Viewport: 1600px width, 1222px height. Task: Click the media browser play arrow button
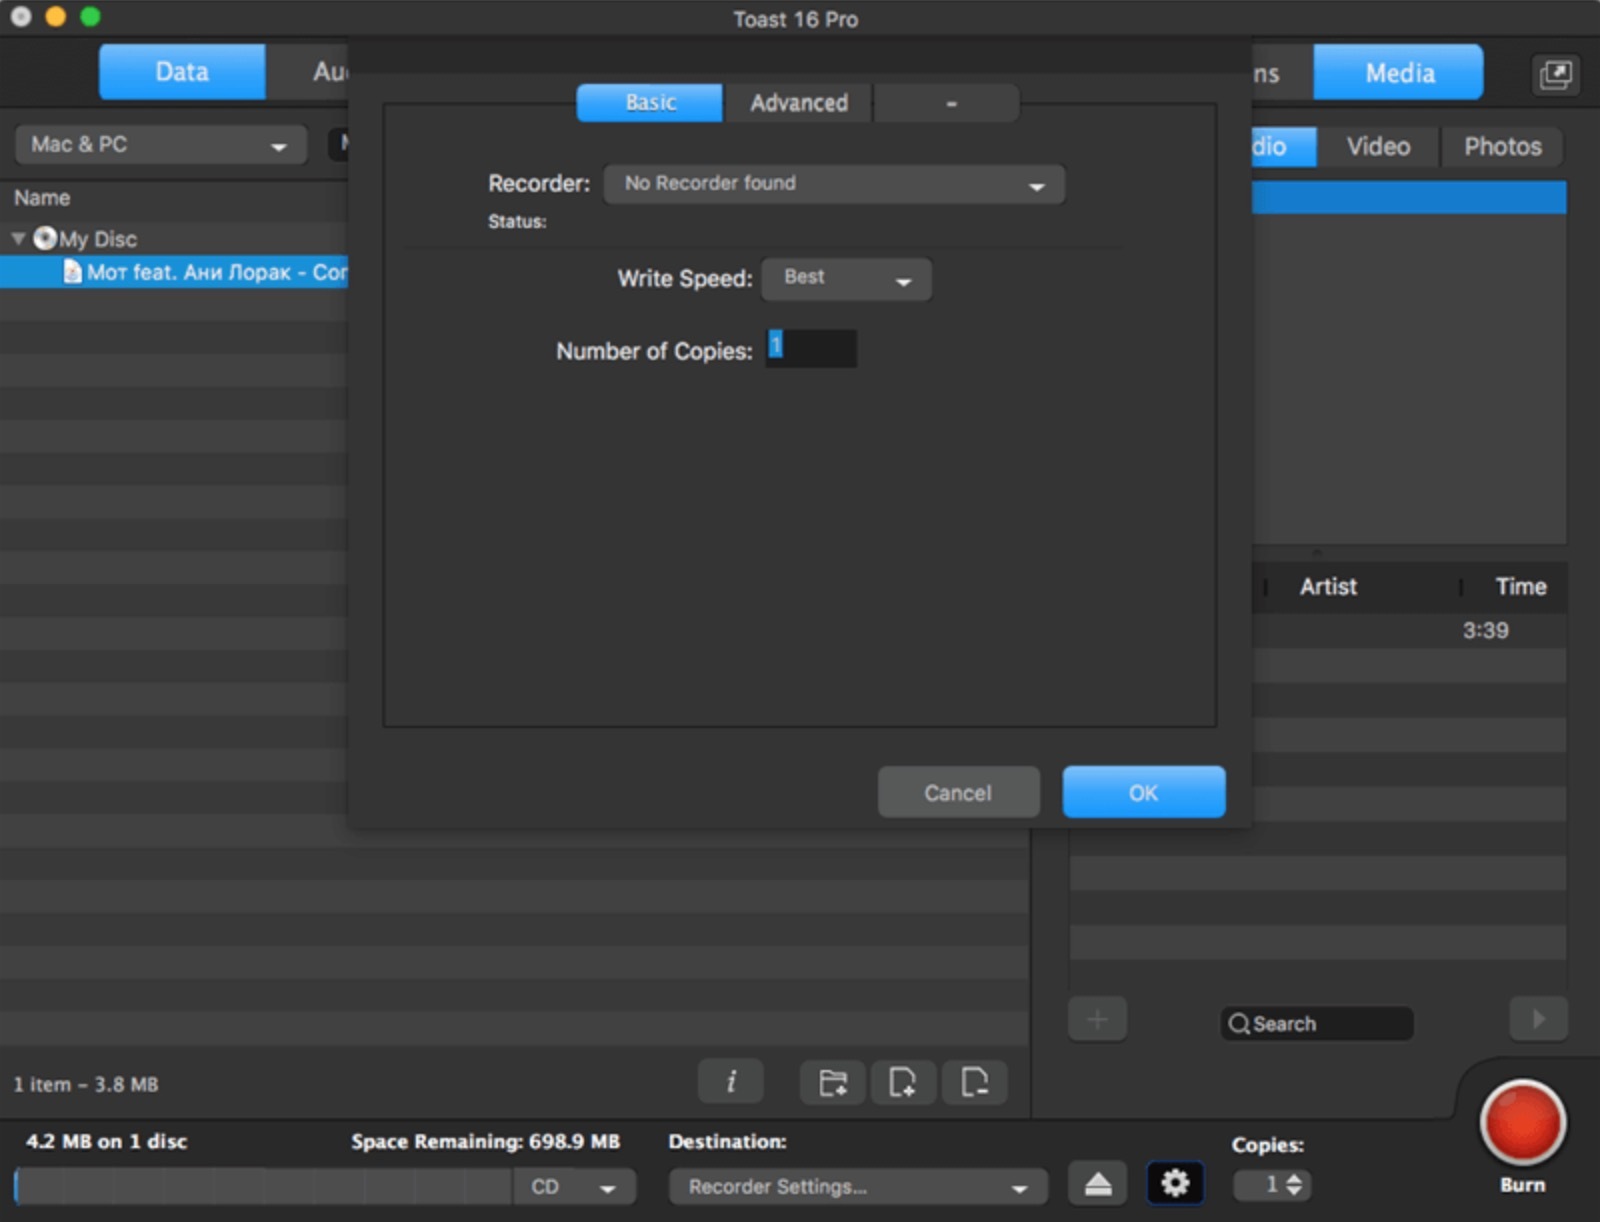[1538, 1019]
